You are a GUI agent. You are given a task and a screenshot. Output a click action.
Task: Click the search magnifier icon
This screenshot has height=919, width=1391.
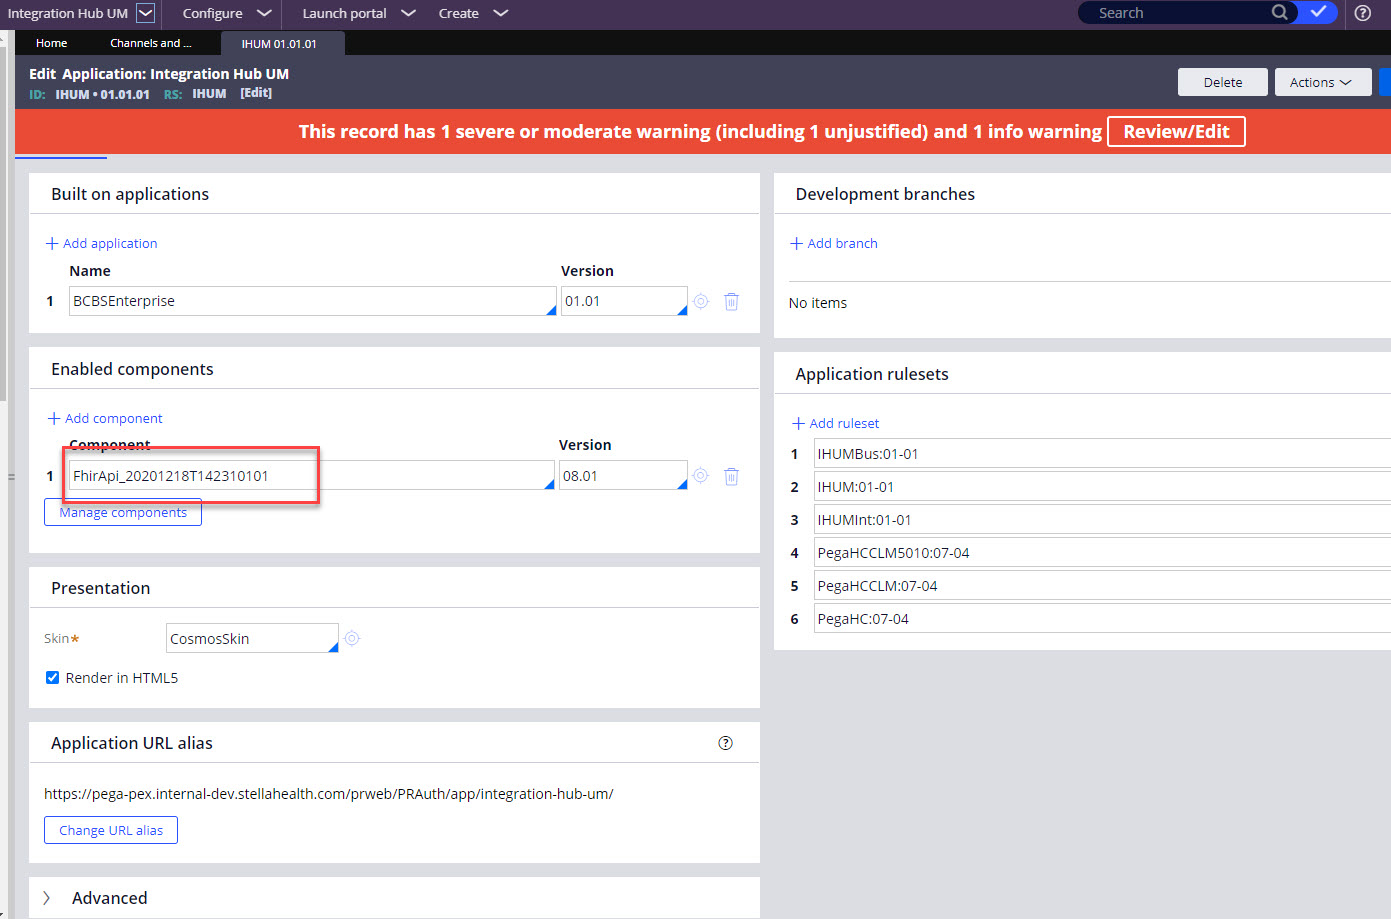tap(1280, 12)
